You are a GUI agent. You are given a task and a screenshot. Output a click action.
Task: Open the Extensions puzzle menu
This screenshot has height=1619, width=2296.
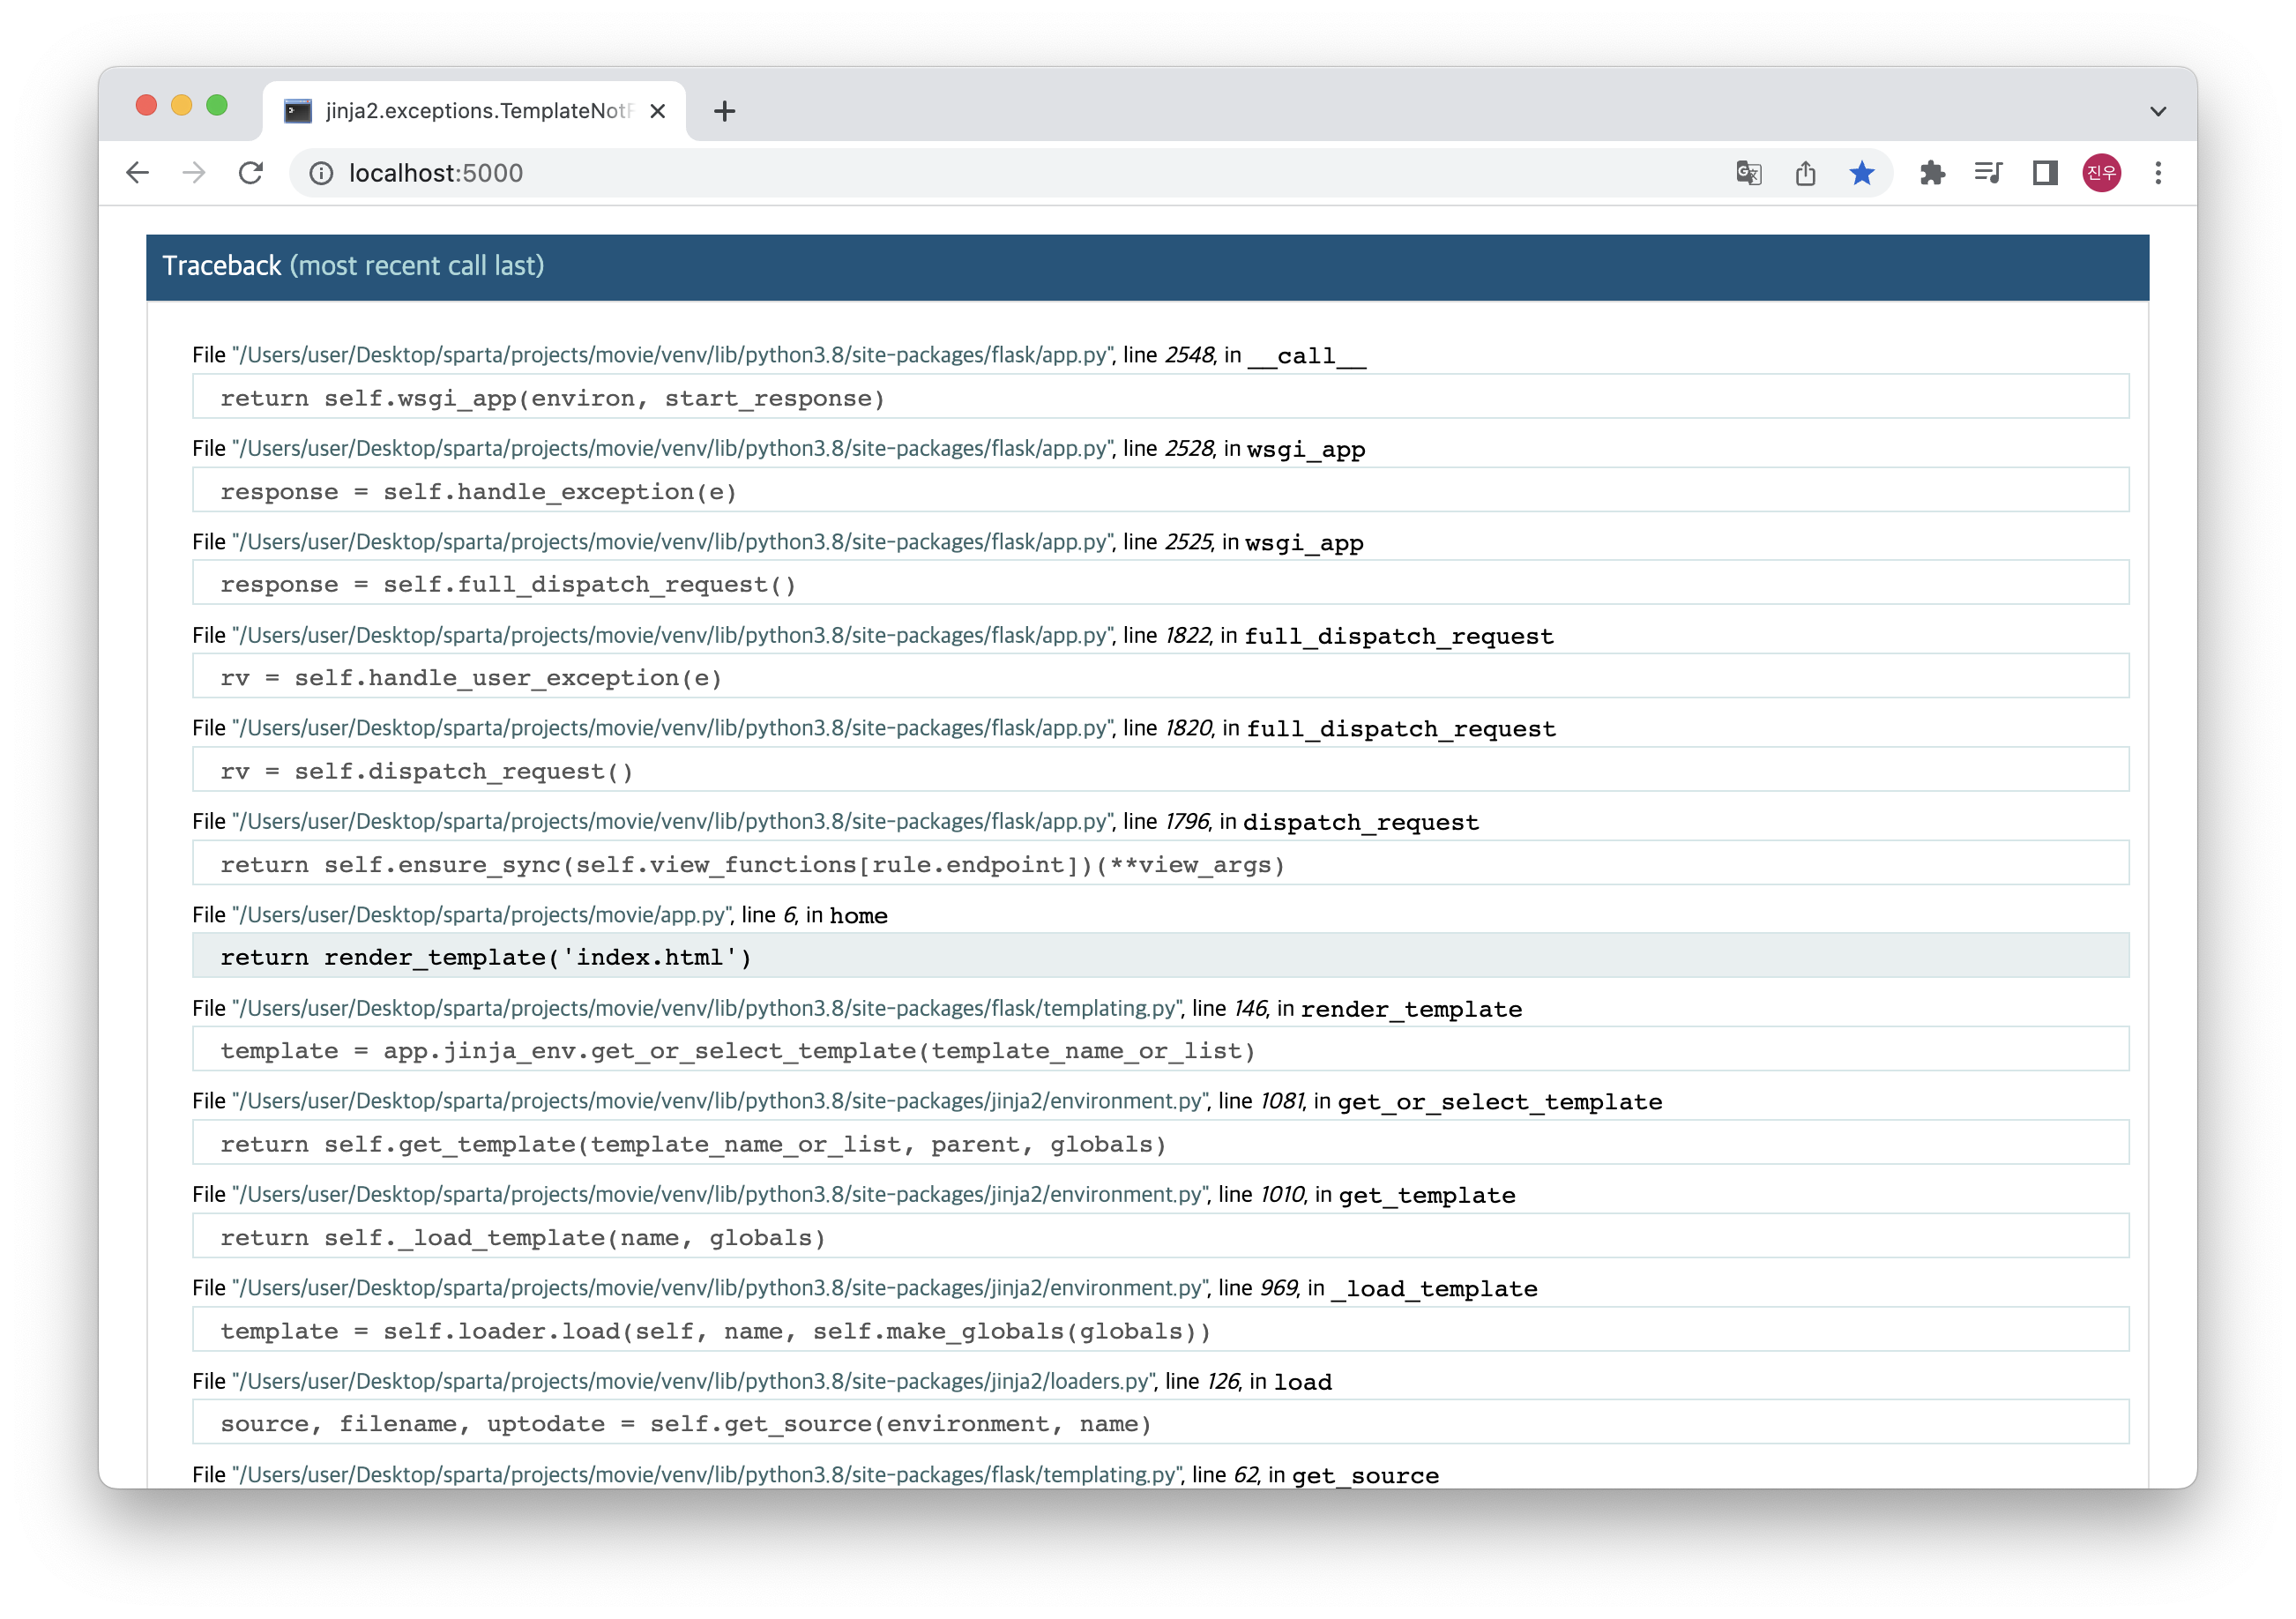1932,173
